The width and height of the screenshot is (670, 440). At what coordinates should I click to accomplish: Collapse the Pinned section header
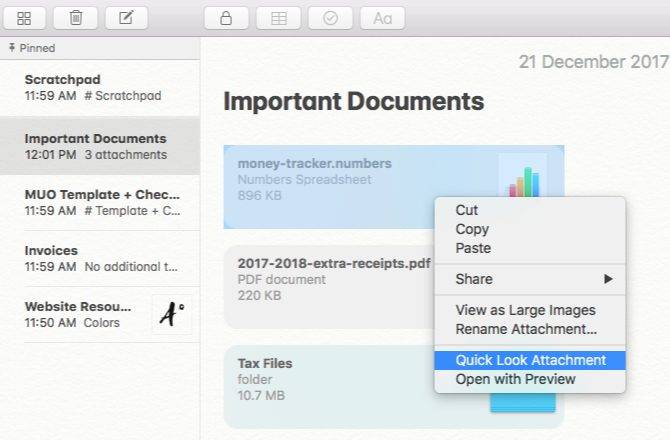30,48
